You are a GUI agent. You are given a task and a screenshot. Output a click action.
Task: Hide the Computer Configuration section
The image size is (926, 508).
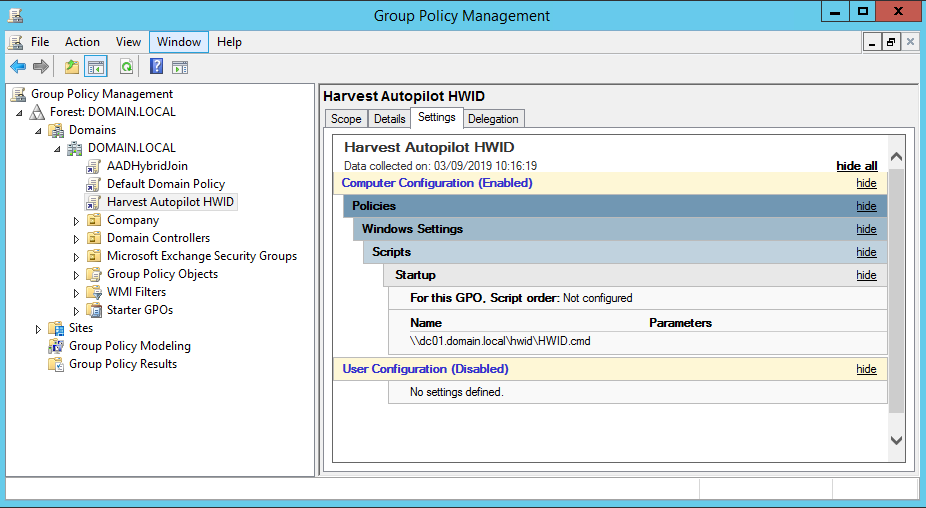pyautogui.click(x=866, y=183)
